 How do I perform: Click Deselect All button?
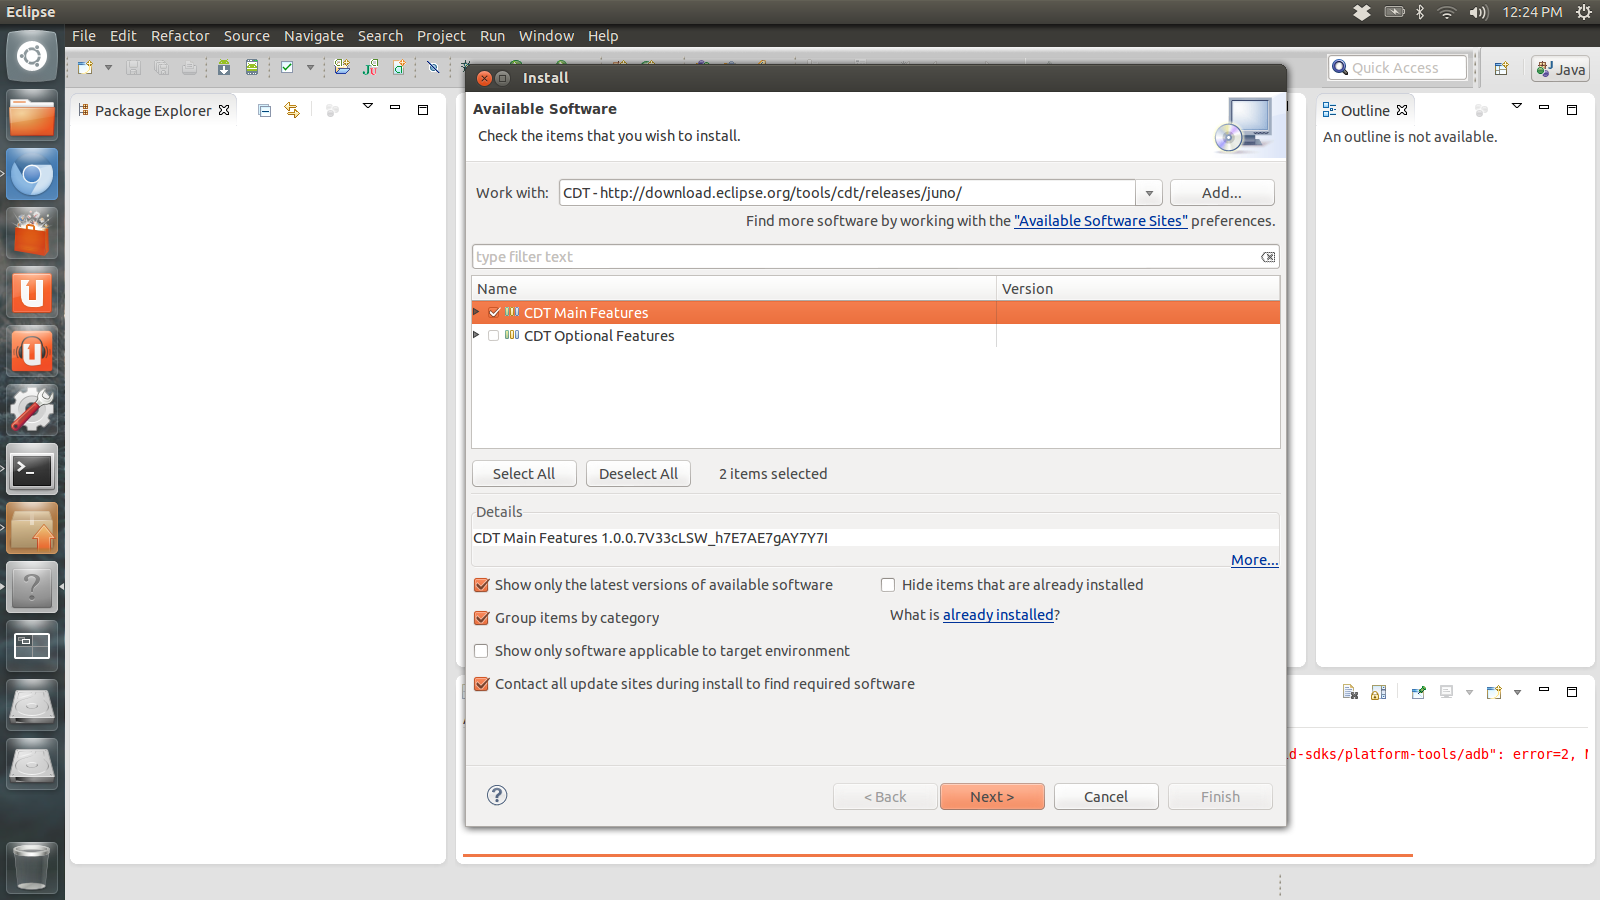(x=638, y=474)
